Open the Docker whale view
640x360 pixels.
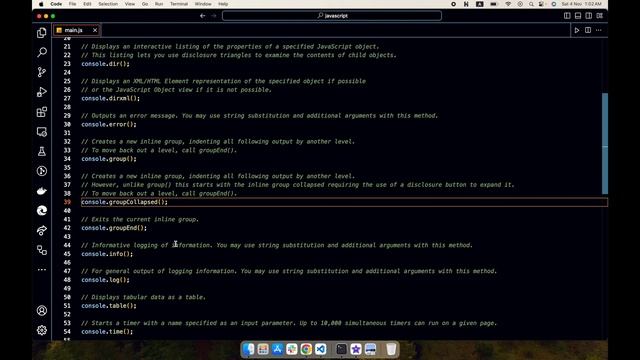click(42, 191)
